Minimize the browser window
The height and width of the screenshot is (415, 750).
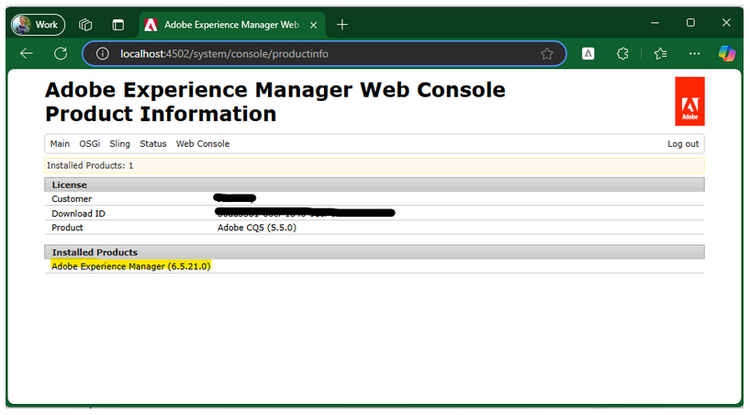point(655,23)
